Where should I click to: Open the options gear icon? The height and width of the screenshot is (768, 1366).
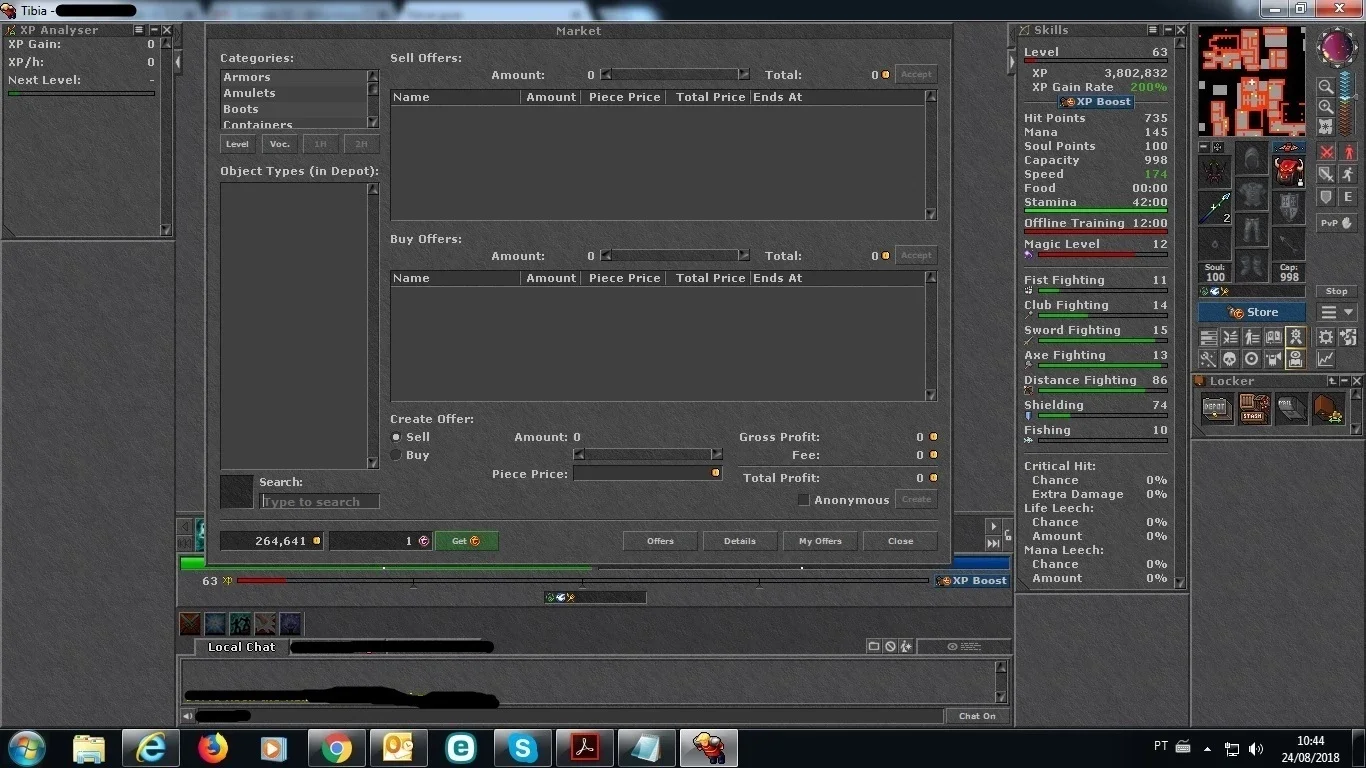coord(1326,337)
